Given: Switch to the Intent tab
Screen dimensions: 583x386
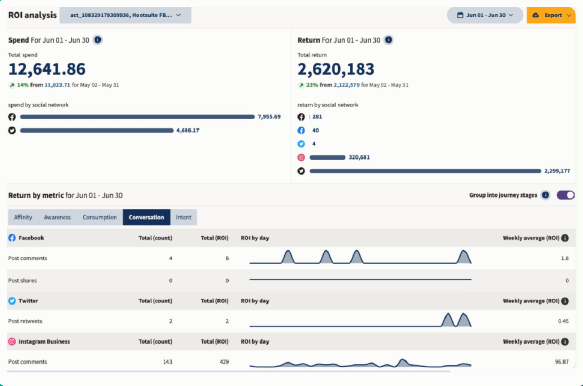Looking at the screenshot, I should tap(183, 217).
